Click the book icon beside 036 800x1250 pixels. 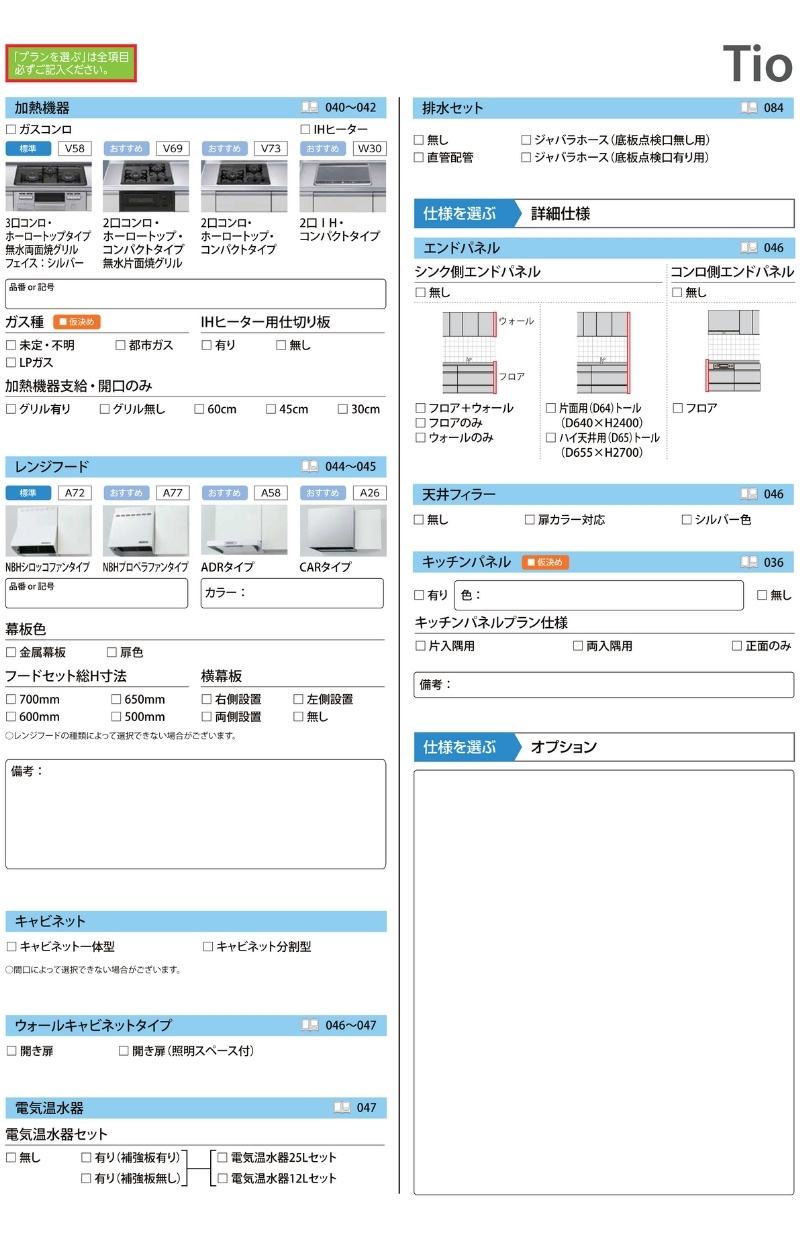(748, 562)
